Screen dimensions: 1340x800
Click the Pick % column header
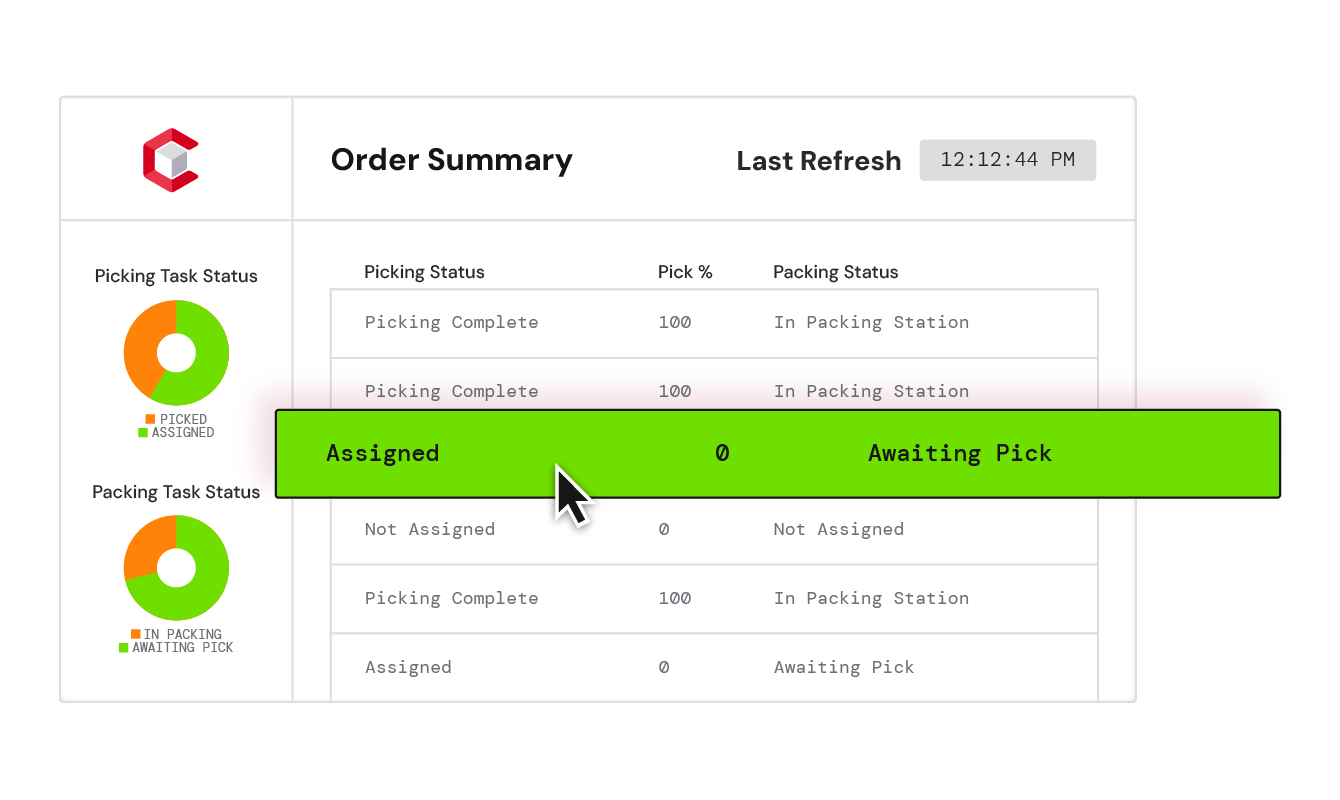[x=685, y=272]
